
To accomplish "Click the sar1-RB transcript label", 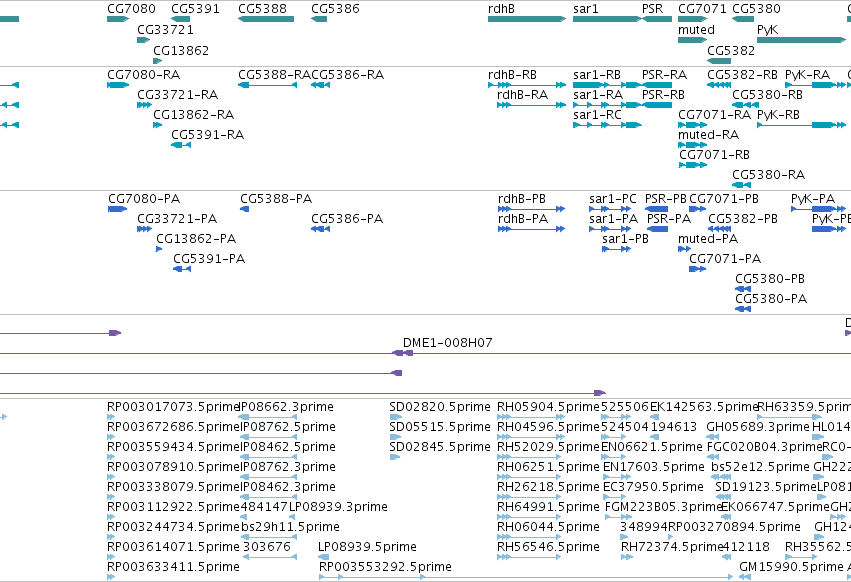I will pyautogui.click(x=596, y=74).
